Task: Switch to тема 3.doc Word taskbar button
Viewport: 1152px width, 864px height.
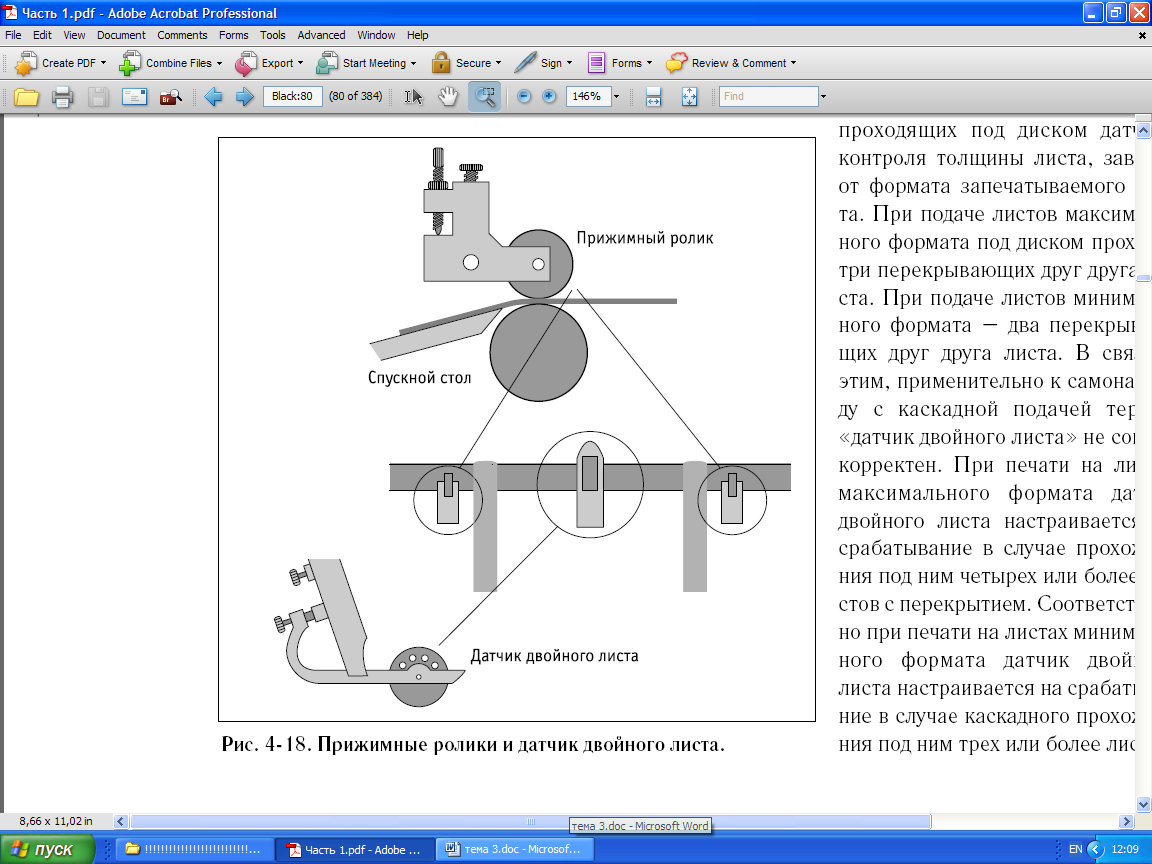Action: (x=514, y=849)
